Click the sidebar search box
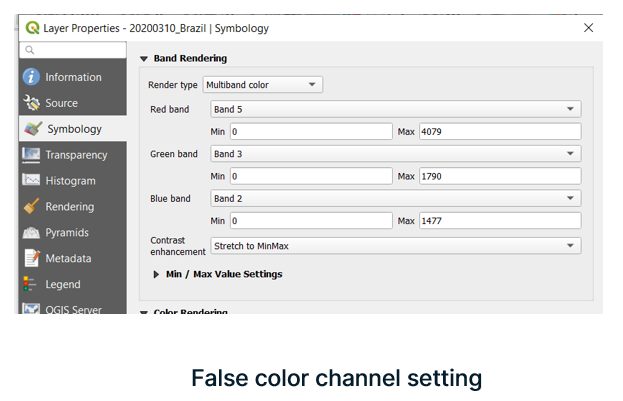This screenshot has width=623, height=401. [x=72, y=50]
